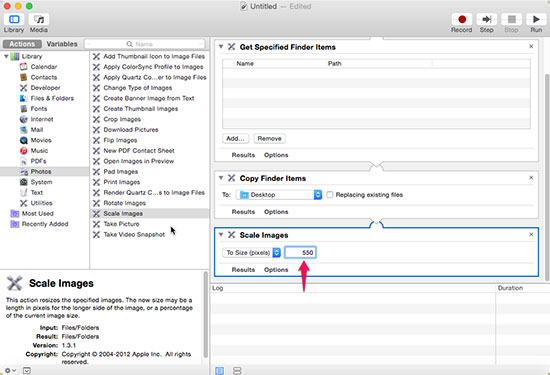Screen dimensions: 550x375
Task: Switch to the Actions tab
Action: click(x=22, y=44)
